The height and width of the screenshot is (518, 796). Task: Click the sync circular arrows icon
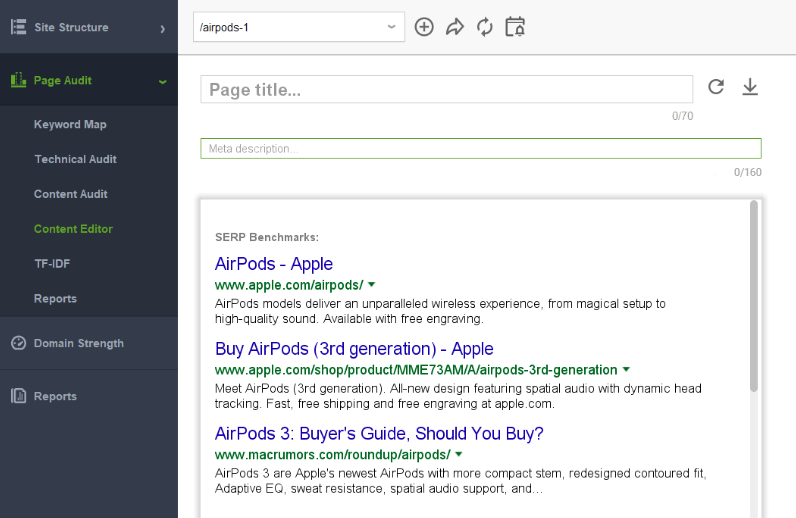485,27
